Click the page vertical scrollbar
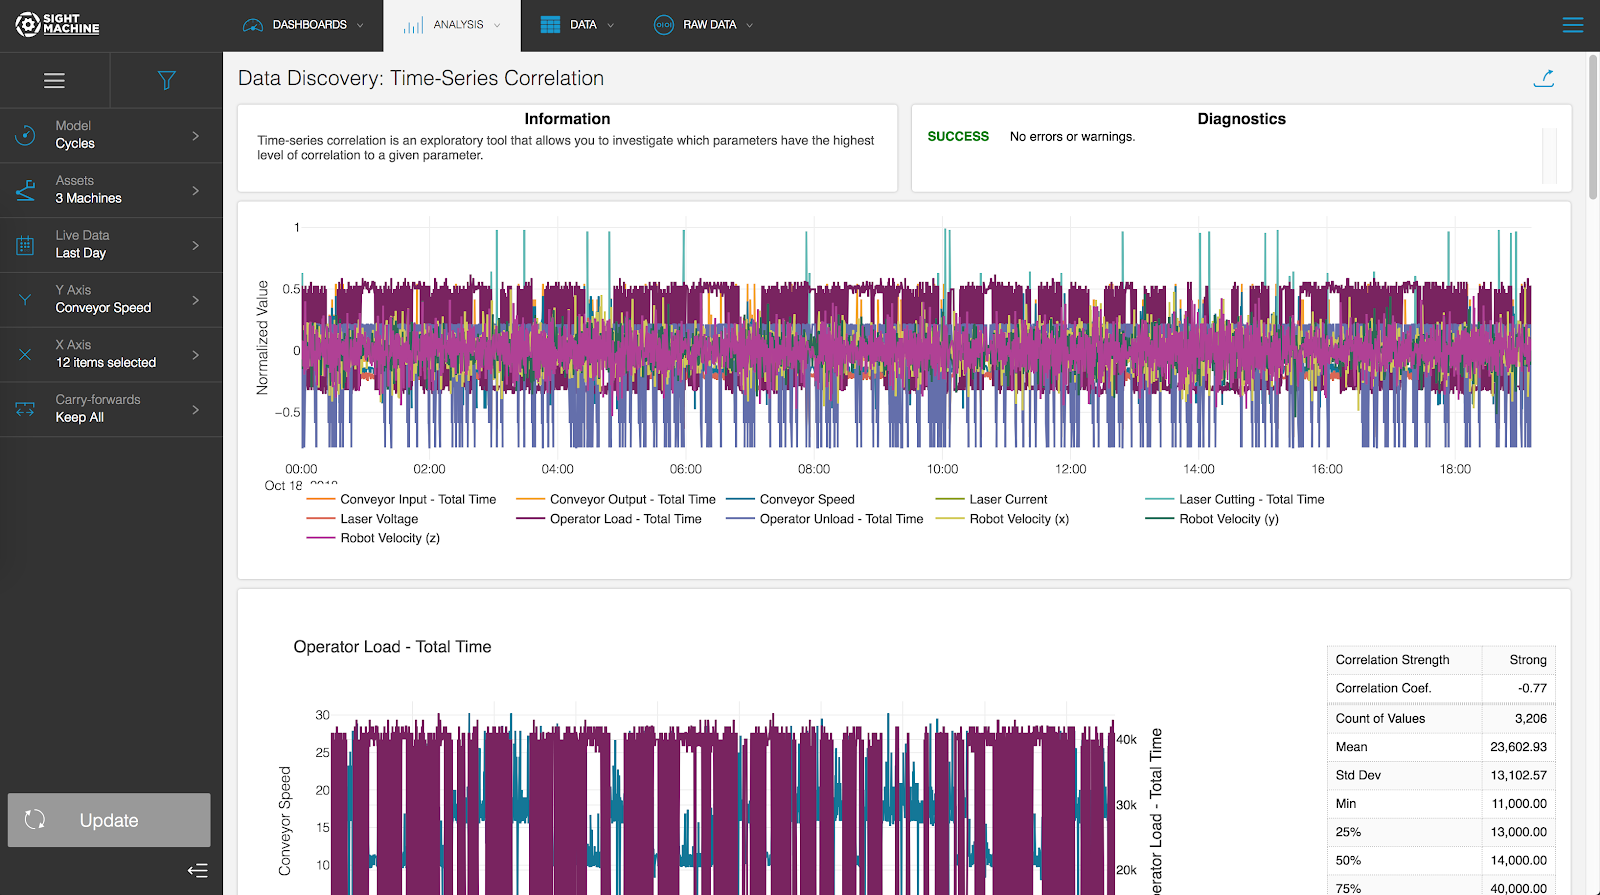The image size is (1600, 895). (1593, 125)
